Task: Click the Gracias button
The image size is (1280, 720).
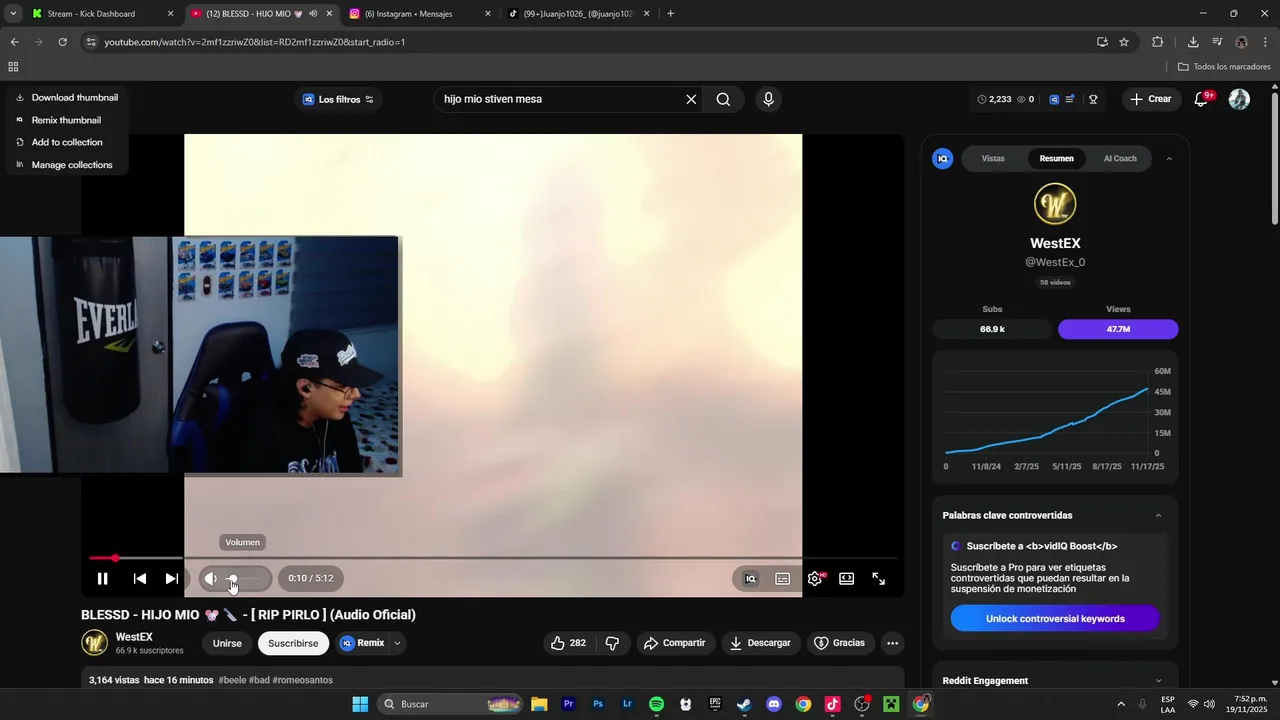Action: [839, 643]
